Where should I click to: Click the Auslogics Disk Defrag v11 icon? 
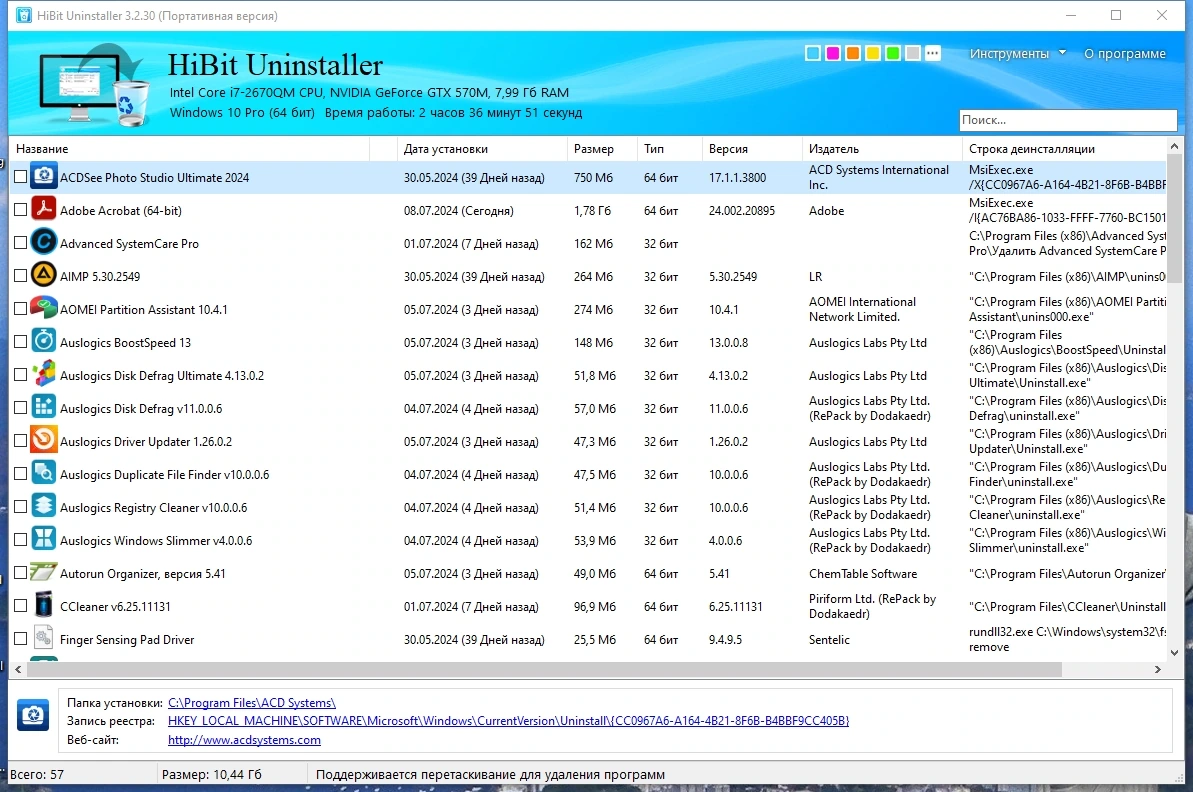pyautogui.click(x=43, y=408)
